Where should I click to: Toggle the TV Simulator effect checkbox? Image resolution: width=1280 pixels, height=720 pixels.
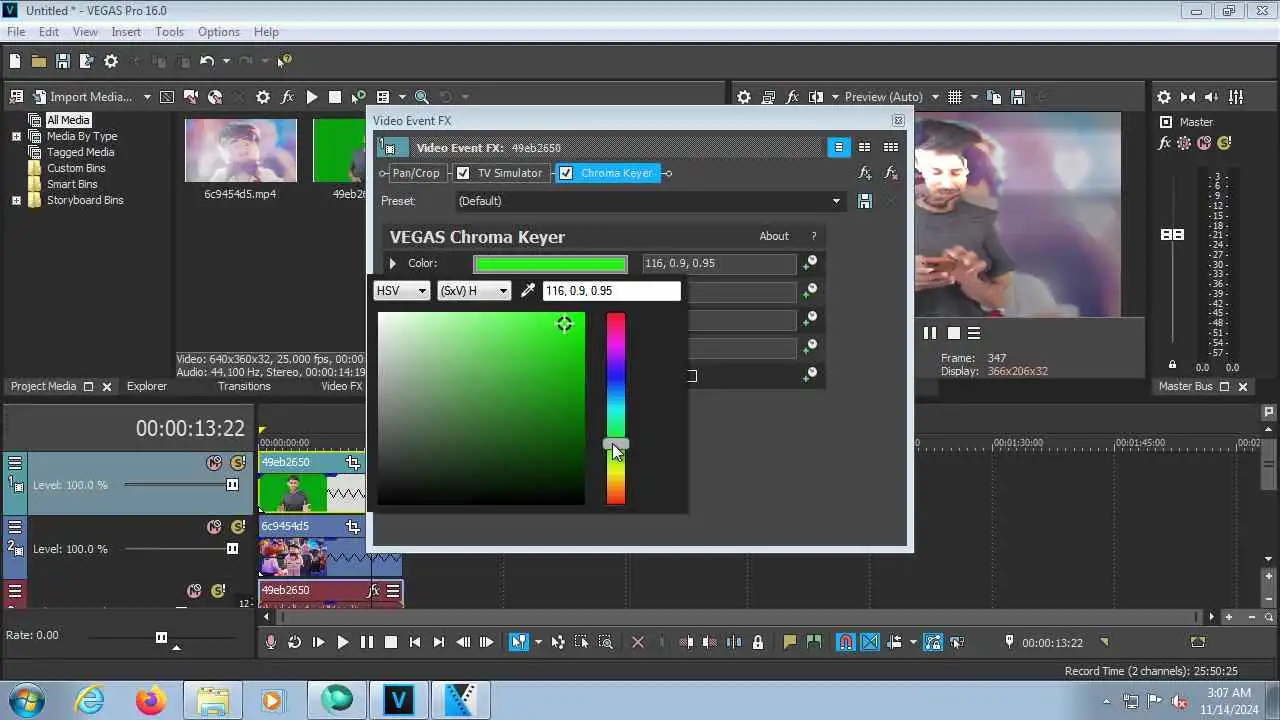tap(463, 173)
